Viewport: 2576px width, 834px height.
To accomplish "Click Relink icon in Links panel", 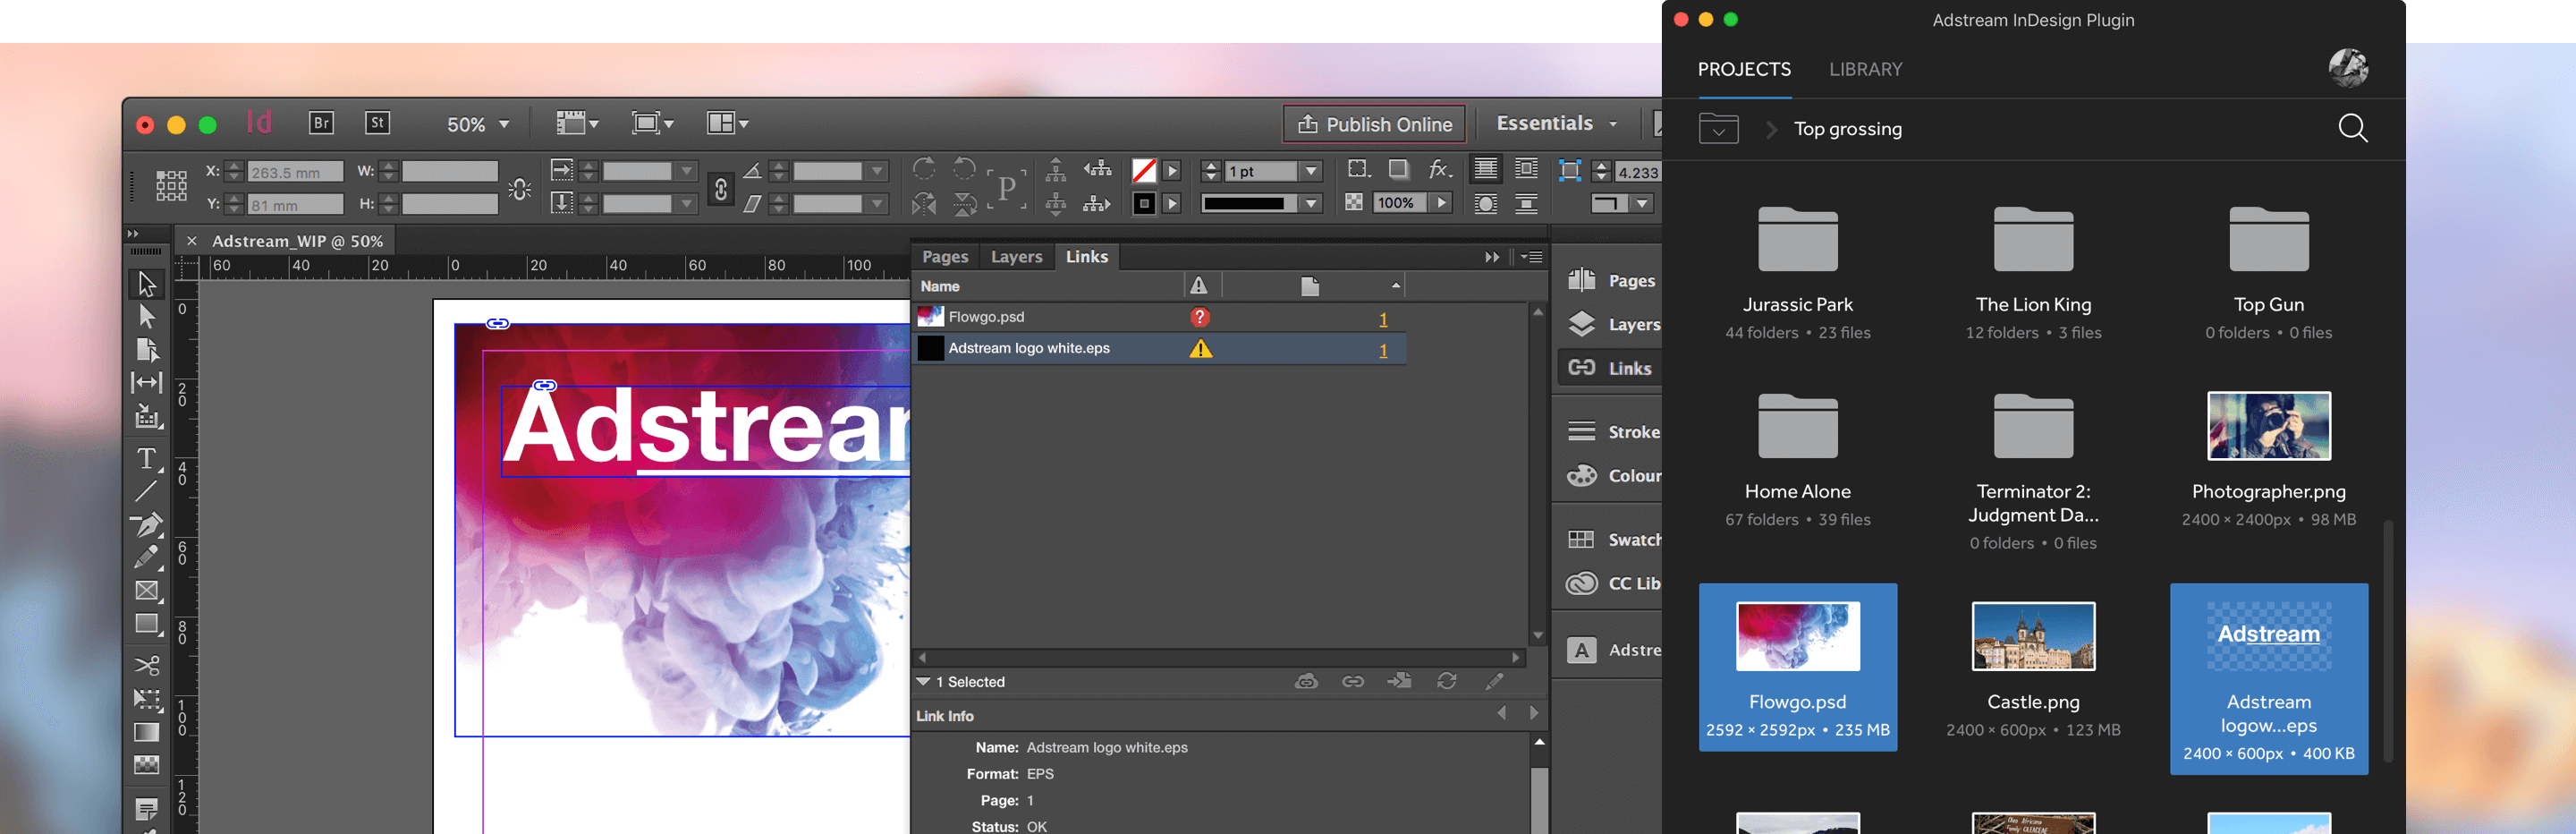I will point(1353,681).
